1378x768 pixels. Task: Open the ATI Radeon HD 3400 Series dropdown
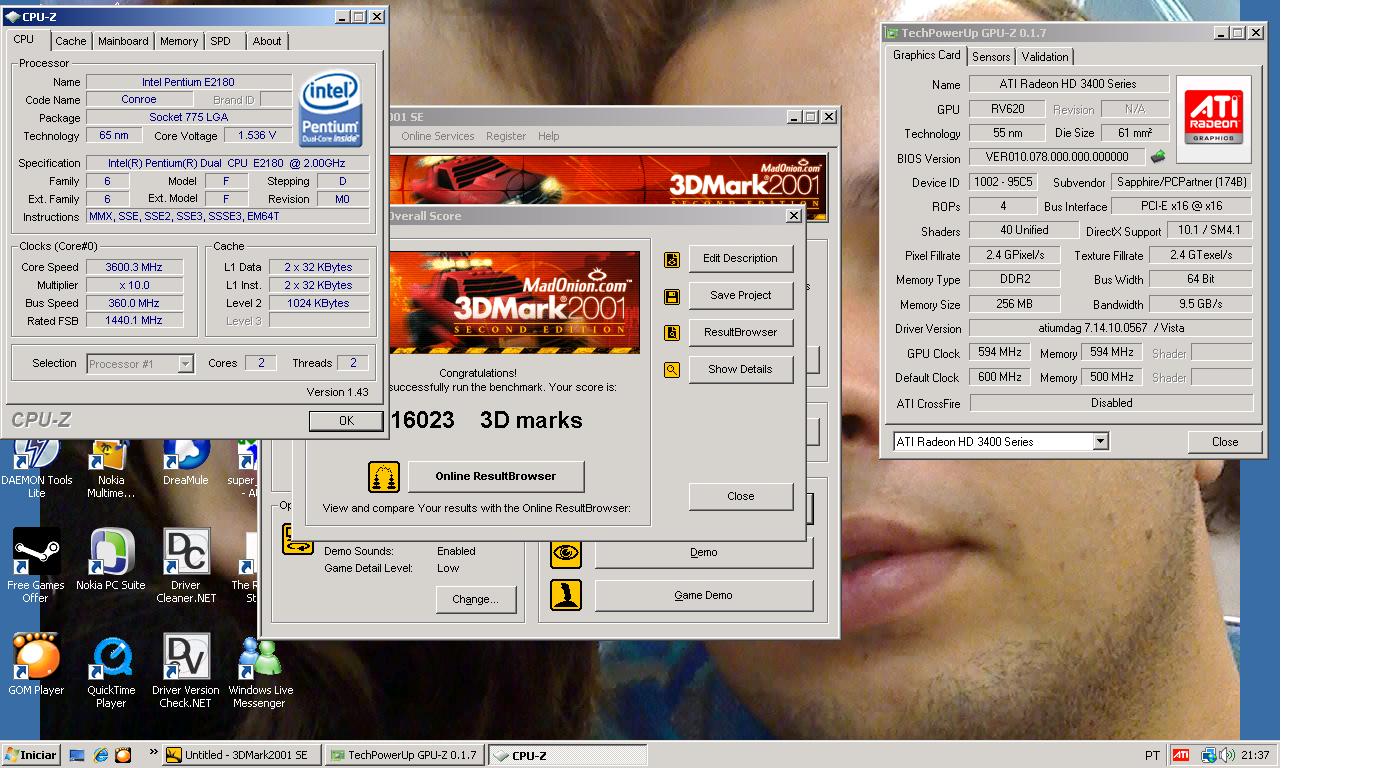pos(1100,442)
